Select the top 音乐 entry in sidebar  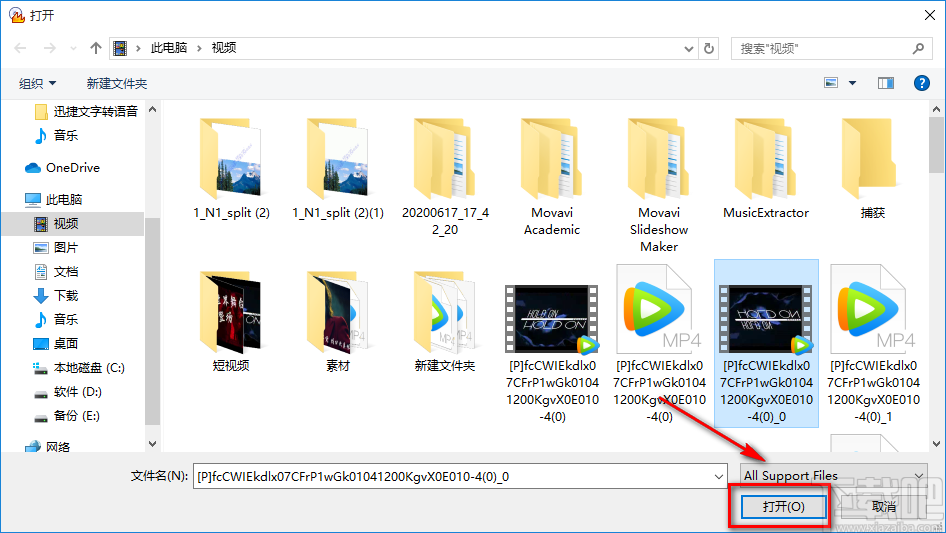tap(56, 135)
